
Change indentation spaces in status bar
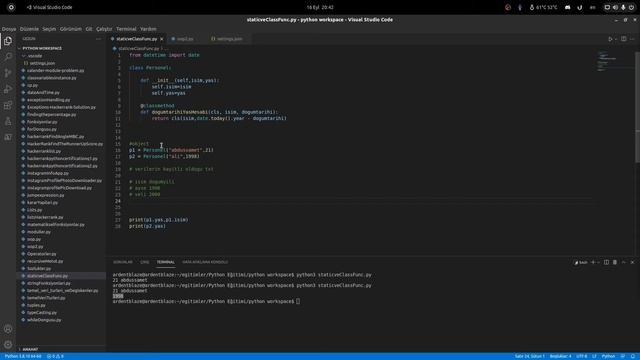561,356
